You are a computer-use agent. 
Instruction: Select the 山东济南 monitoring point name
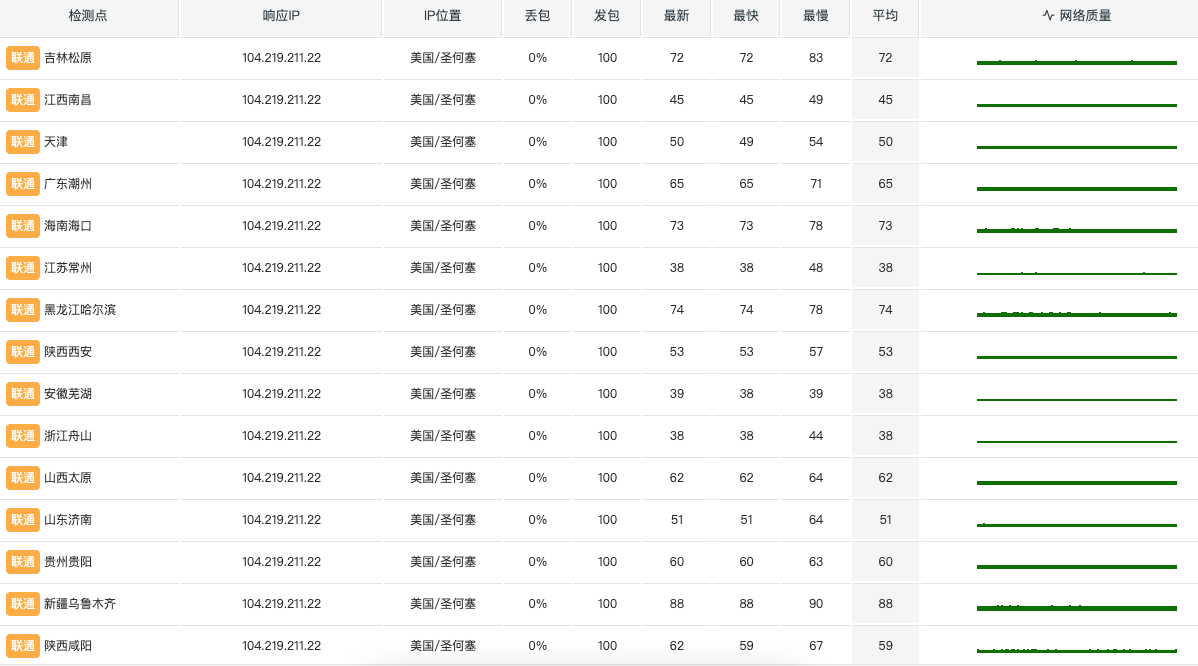point(68,520)
